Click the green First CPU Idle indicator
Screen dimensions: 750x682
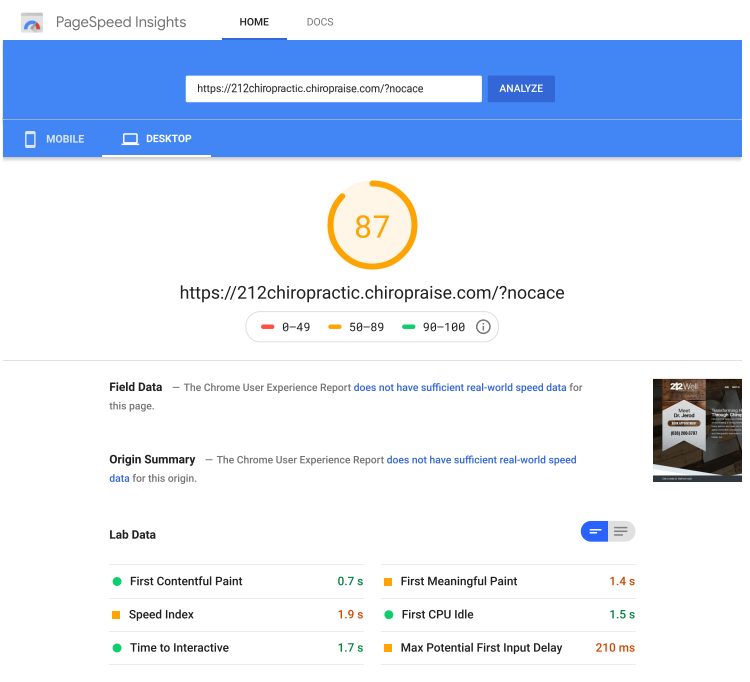click(388, 615)
